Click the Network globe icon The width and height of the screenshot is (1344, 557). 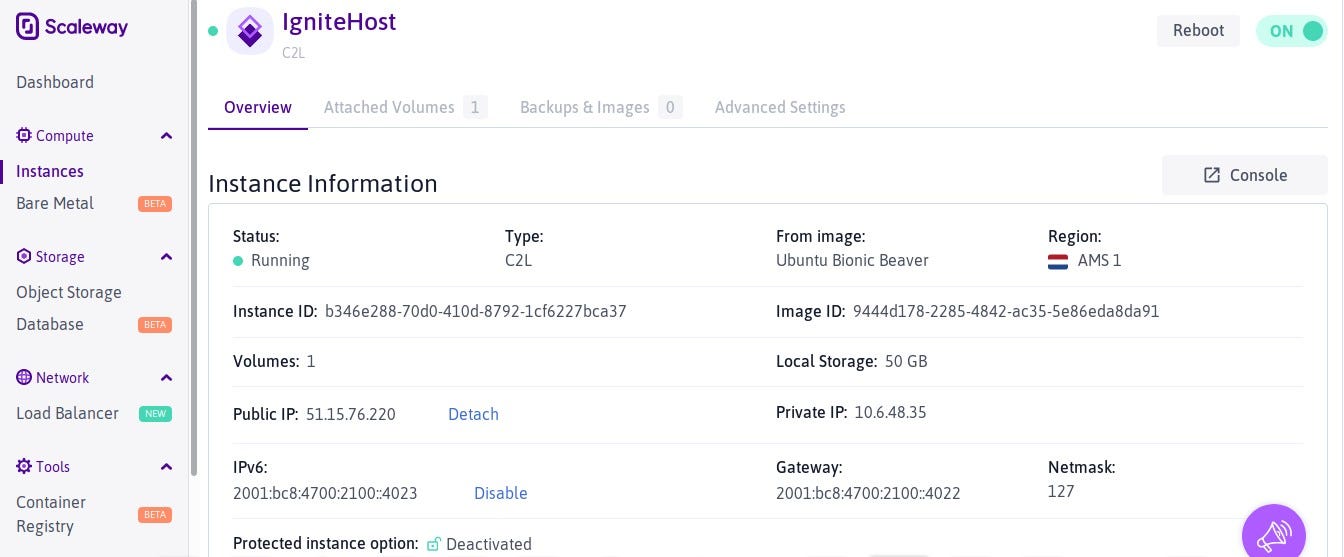[24, 377]
